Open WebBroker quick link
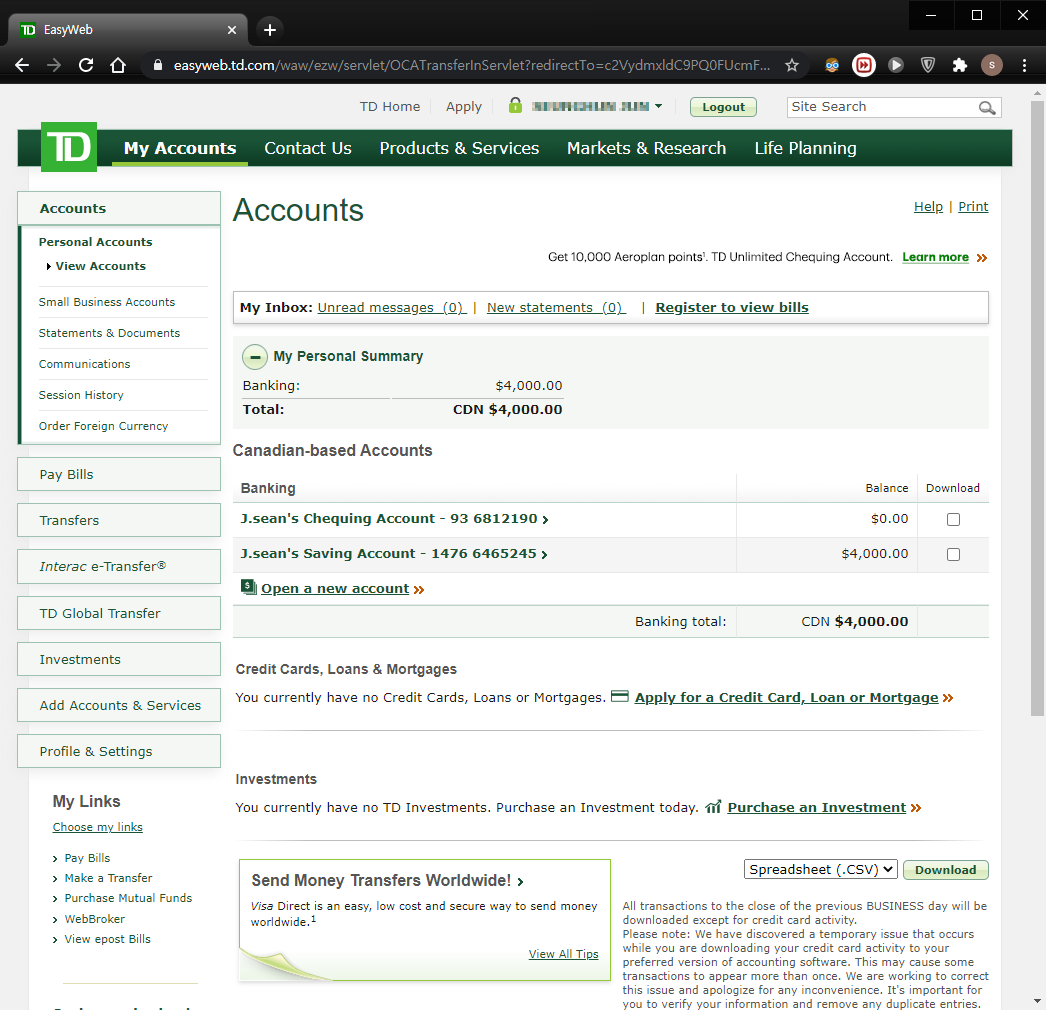The width and height of the screenshot is (1046, 1010). pos(95,919)
